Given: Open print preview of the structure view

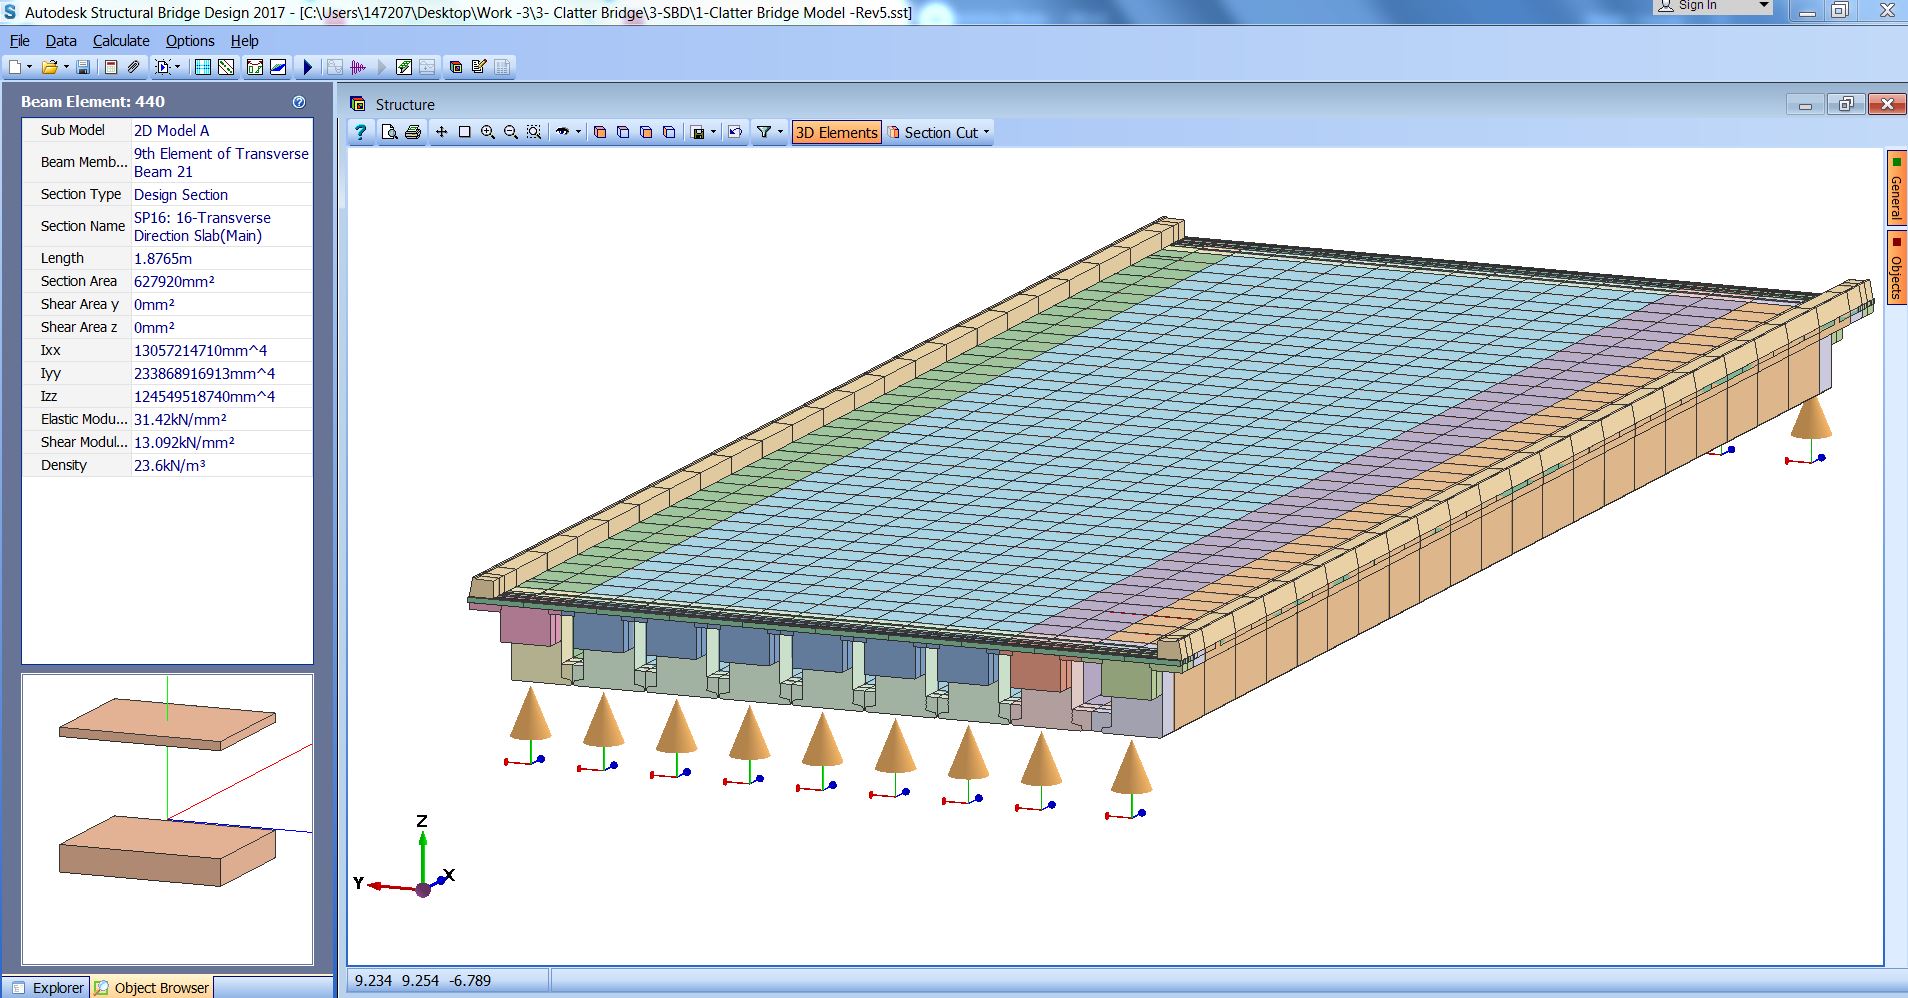Looking at the screenshot, I should [x=390, y=131].
